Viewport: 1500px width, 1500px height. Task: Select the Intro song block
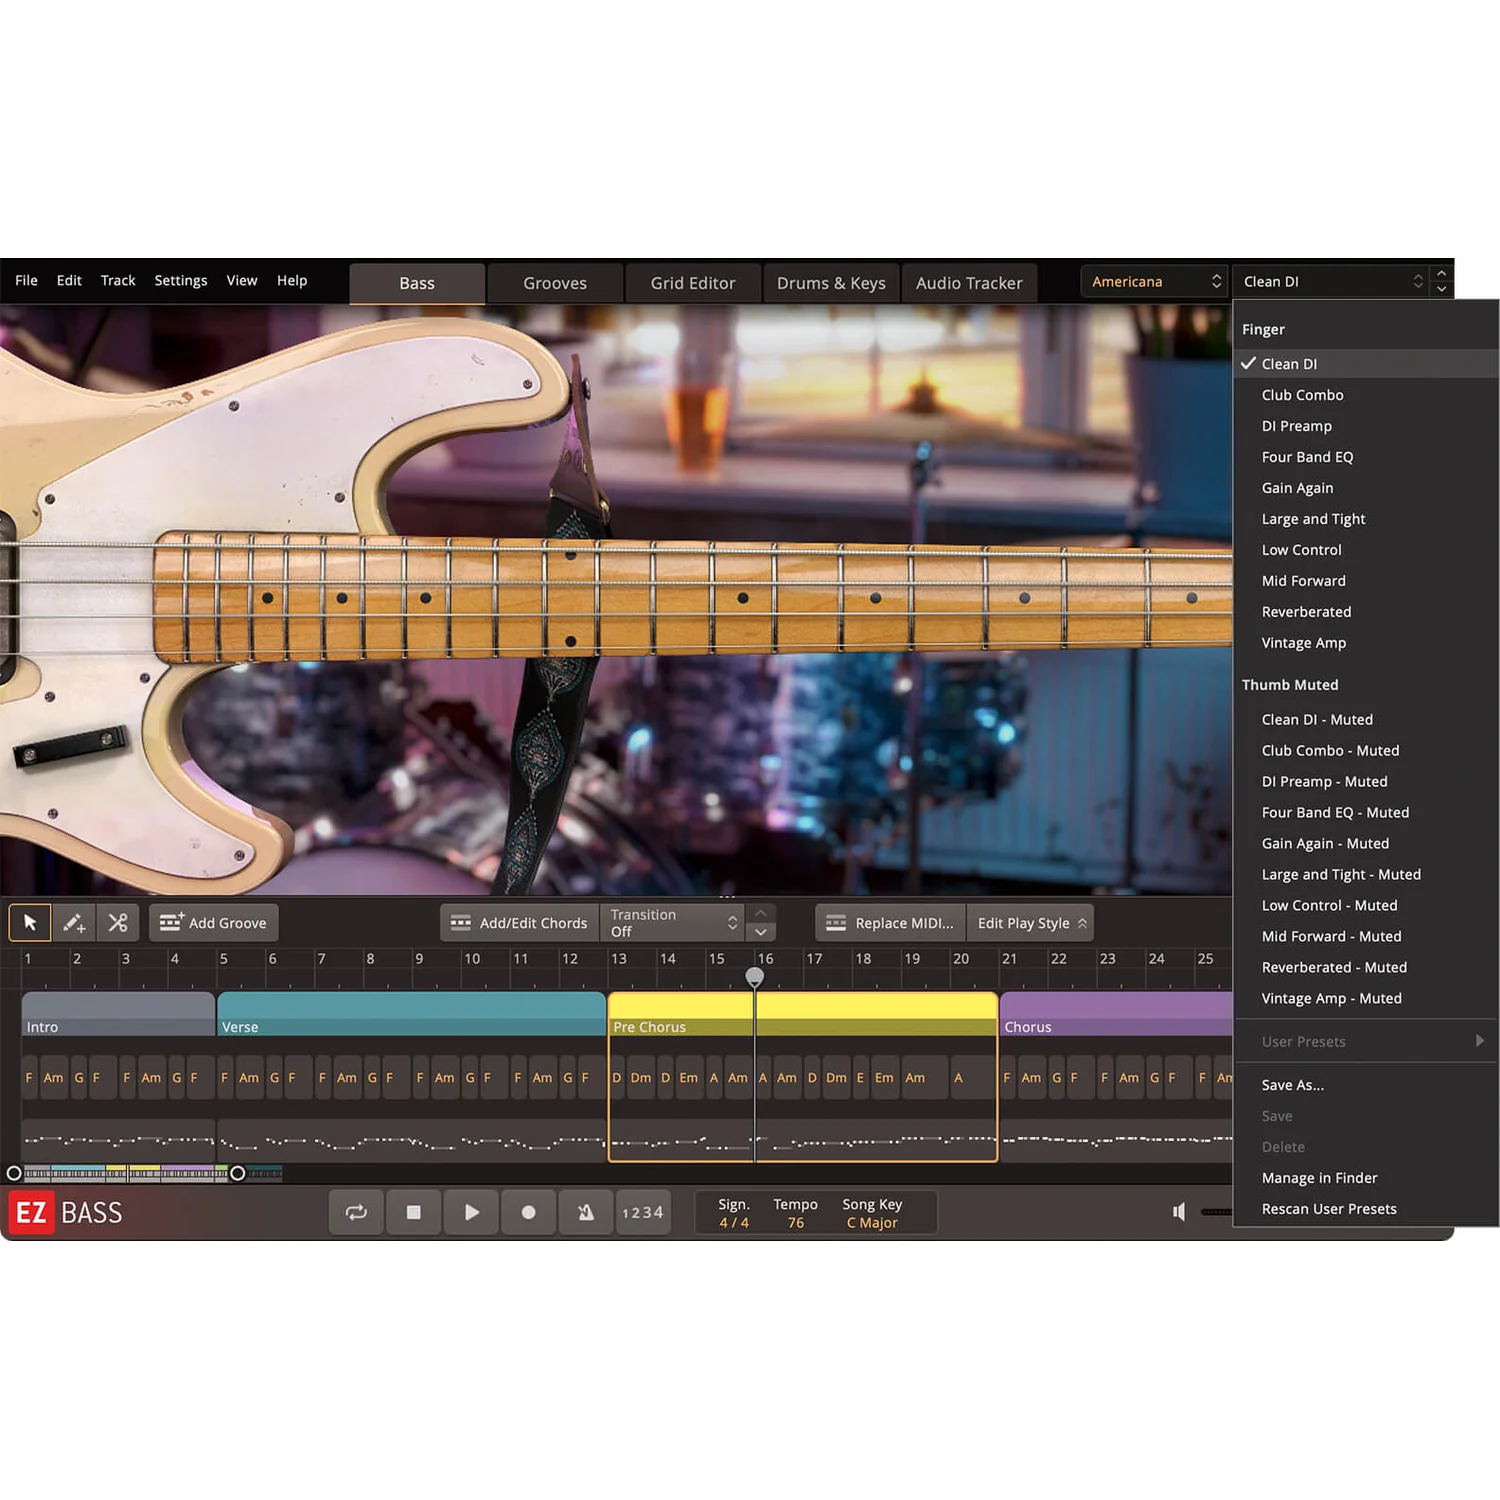(x=118, y=1014)
